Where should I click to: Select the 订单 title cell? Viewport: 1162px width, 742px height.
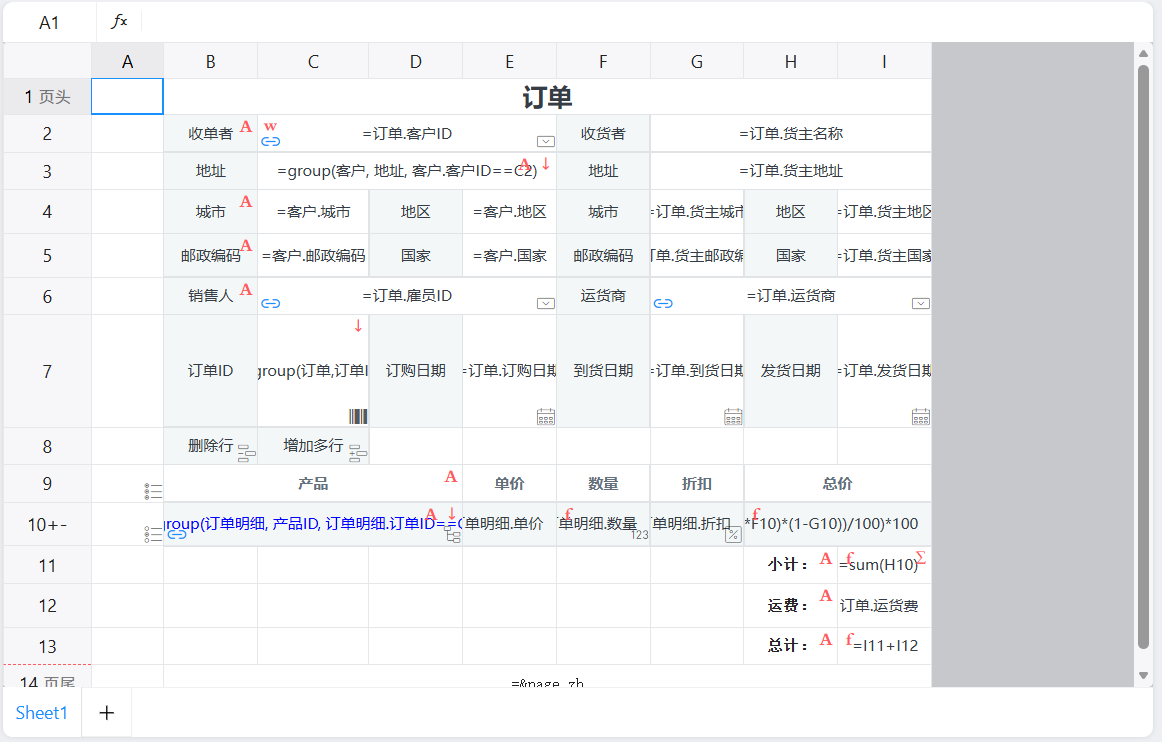tap(548, 97)
